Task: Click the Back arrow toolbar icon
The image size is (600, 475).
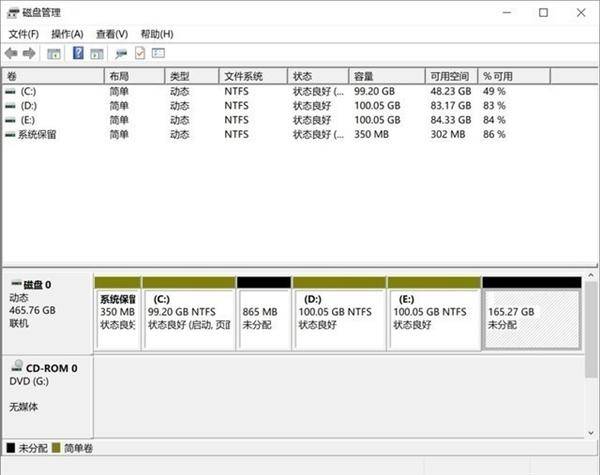Action: (x=11, y=53)
